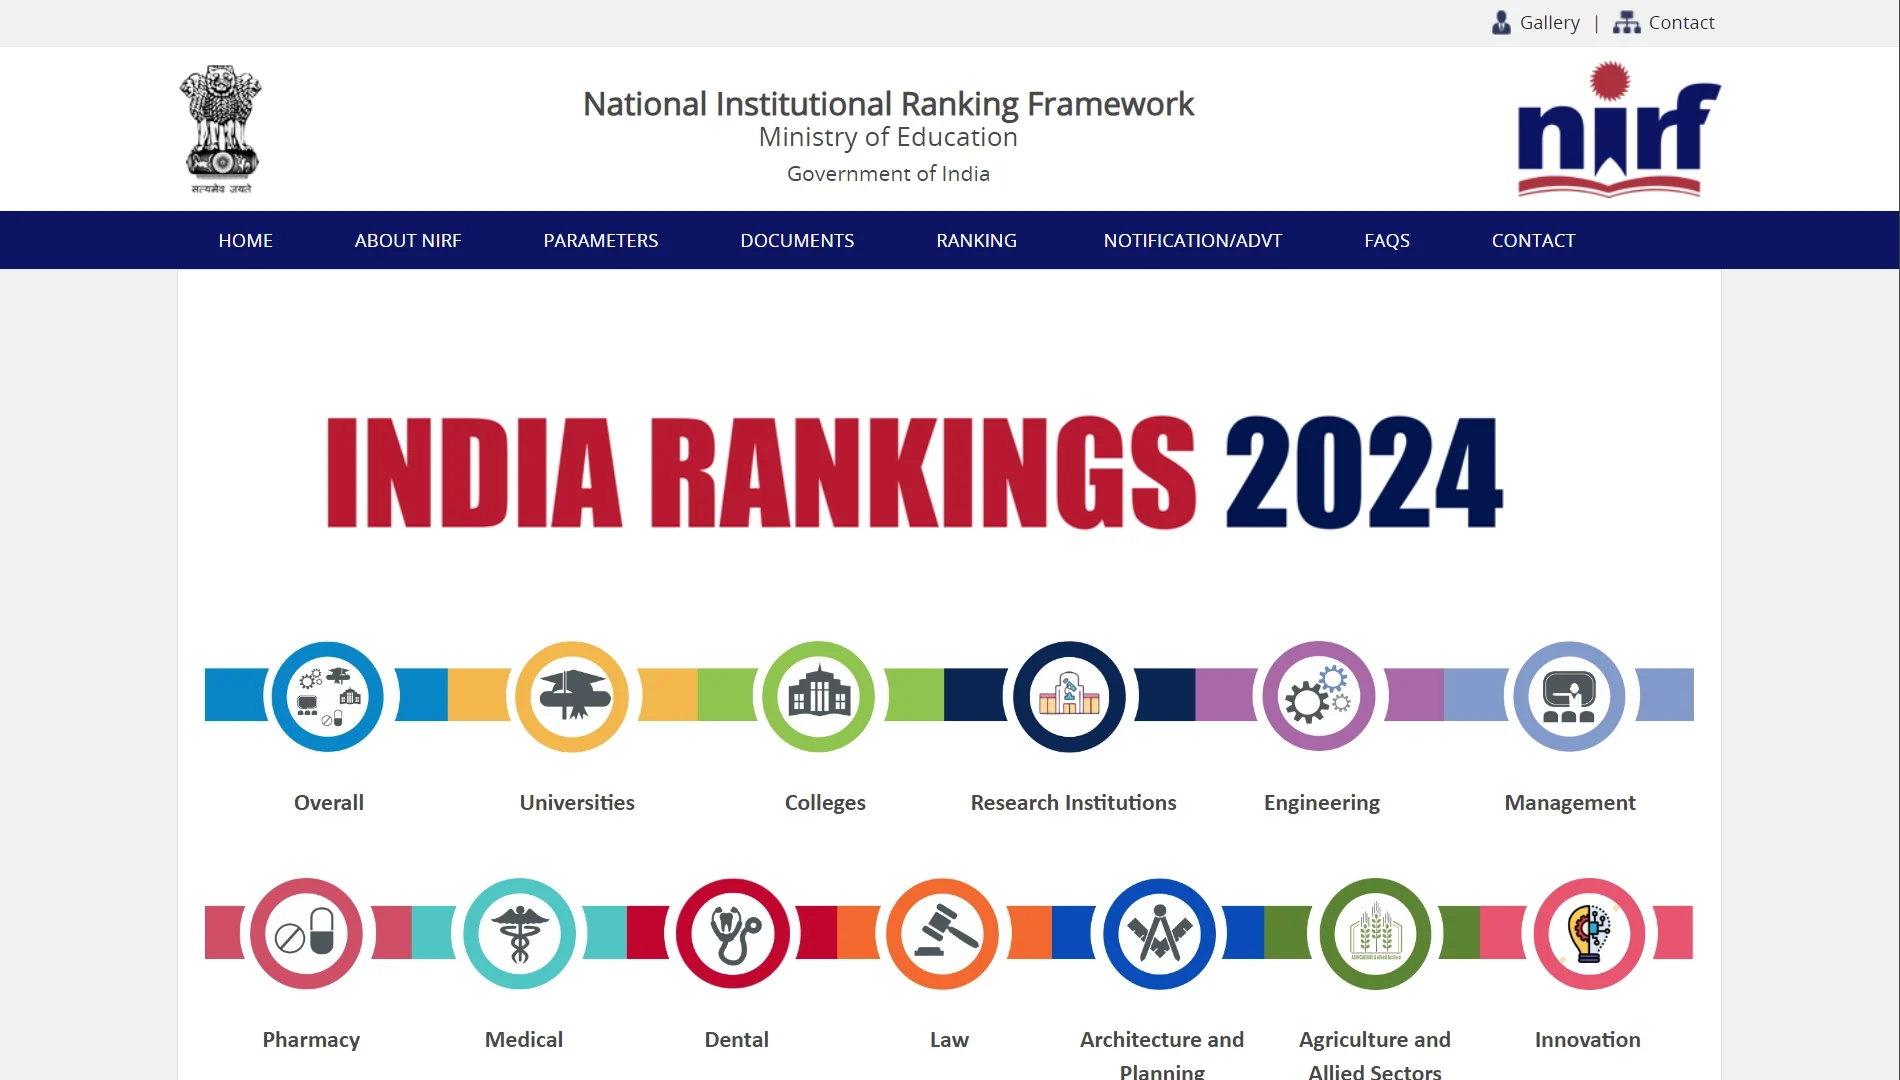The width and height of the screenshot is (1900, 1080).
Task: Open the Medical caduceus icon
Action: pos(519,934)
